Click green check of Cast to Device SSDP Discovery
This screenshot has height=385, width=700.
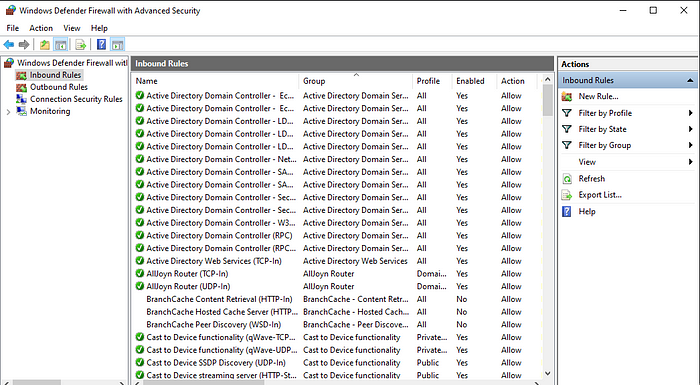pos(140,363)
